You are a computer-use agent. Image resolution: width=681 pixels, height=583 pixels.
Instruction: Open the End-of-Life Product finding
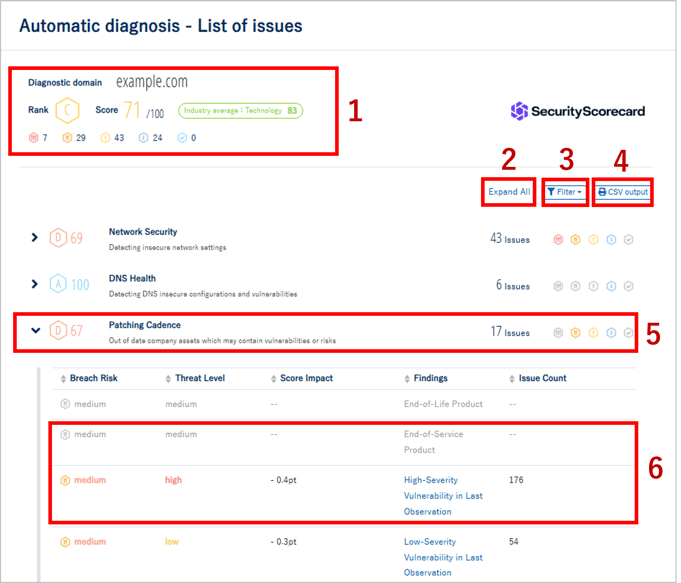click(x=443, y=404)
